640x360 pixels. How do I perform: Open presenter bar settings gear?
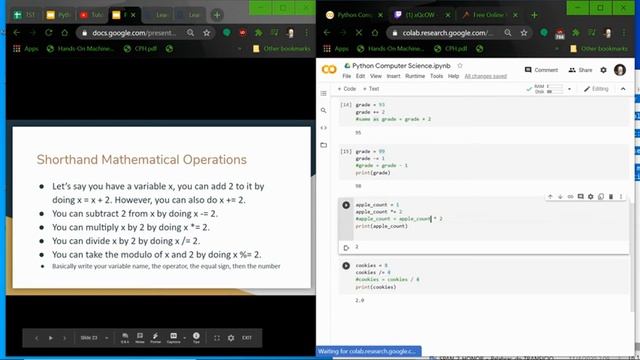231,338
